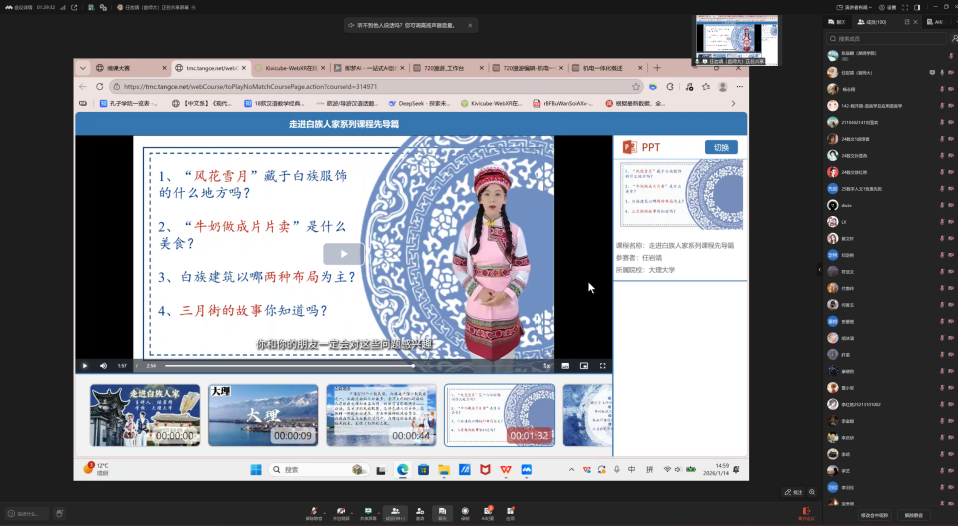
Task: Click the 切换 button beside PPT
Action: tap(721, 147)
